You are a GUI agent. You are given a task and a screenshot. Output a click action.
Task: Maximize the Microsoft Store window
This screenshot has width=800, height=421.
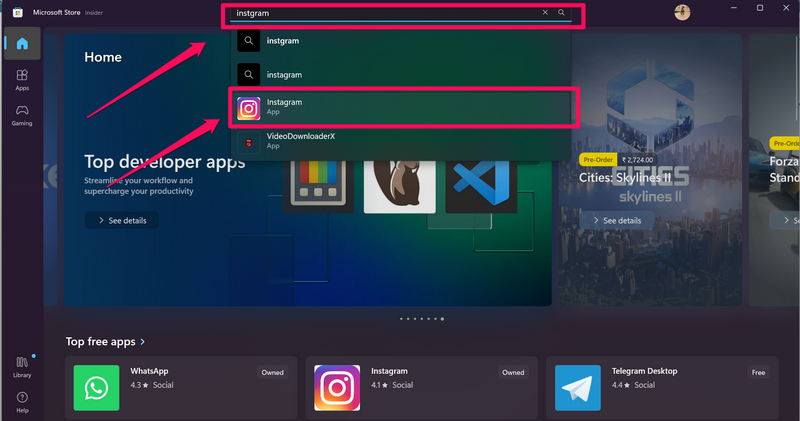click(760, 8)
